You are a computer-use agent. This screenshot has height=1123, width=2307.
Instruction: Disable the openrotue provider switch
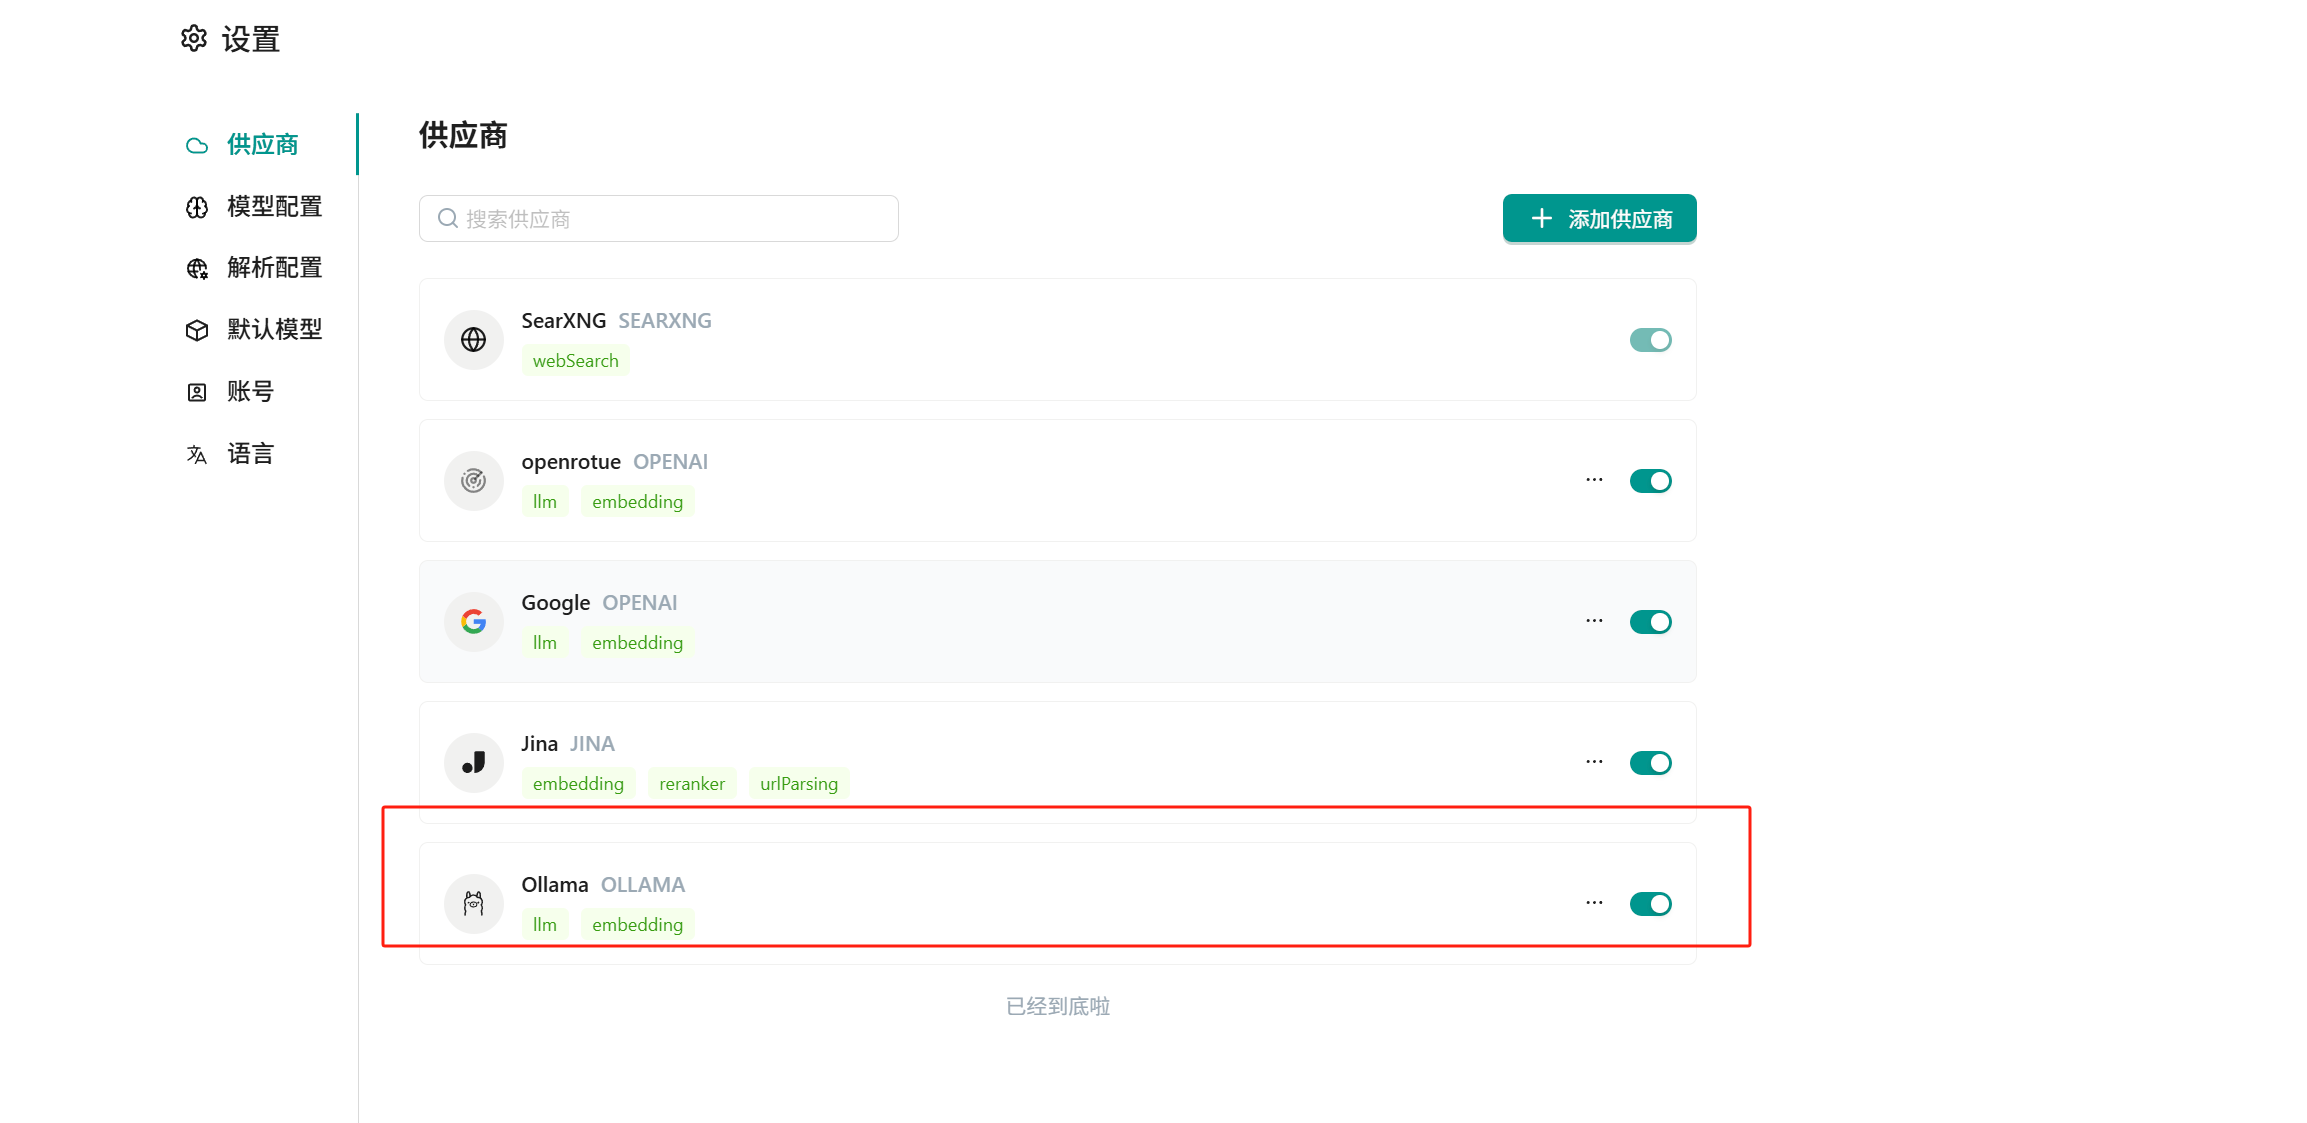coord(1650,481)
